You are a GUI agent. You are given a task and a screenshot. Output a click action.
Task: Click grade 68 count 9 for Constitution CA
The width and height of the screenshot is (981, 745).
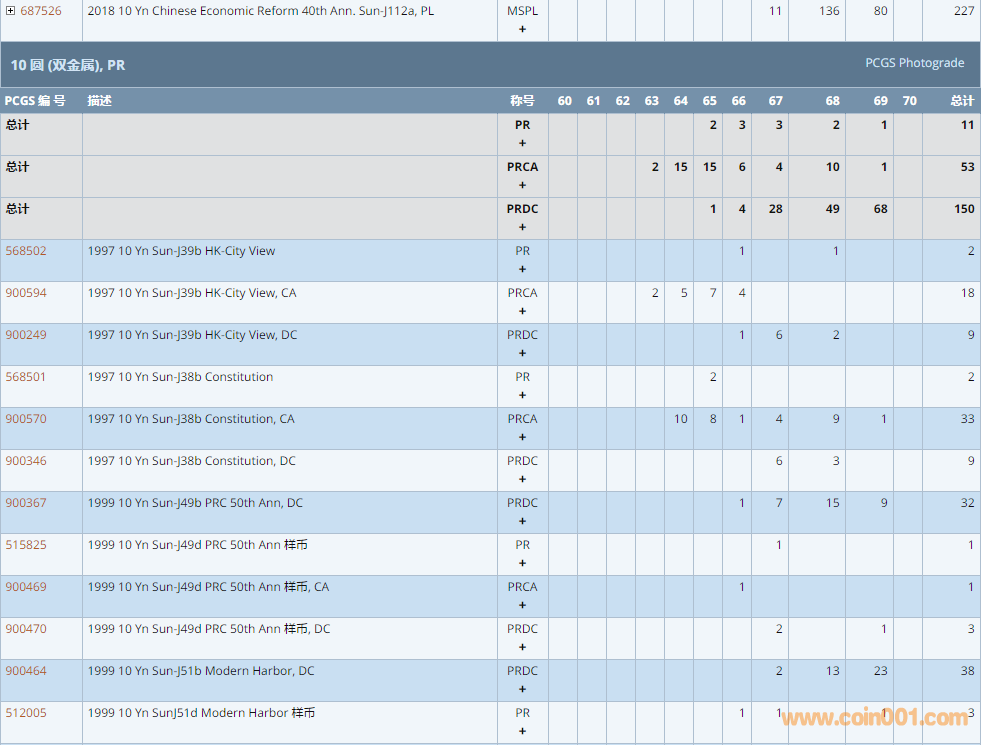[x=835, y=419]
